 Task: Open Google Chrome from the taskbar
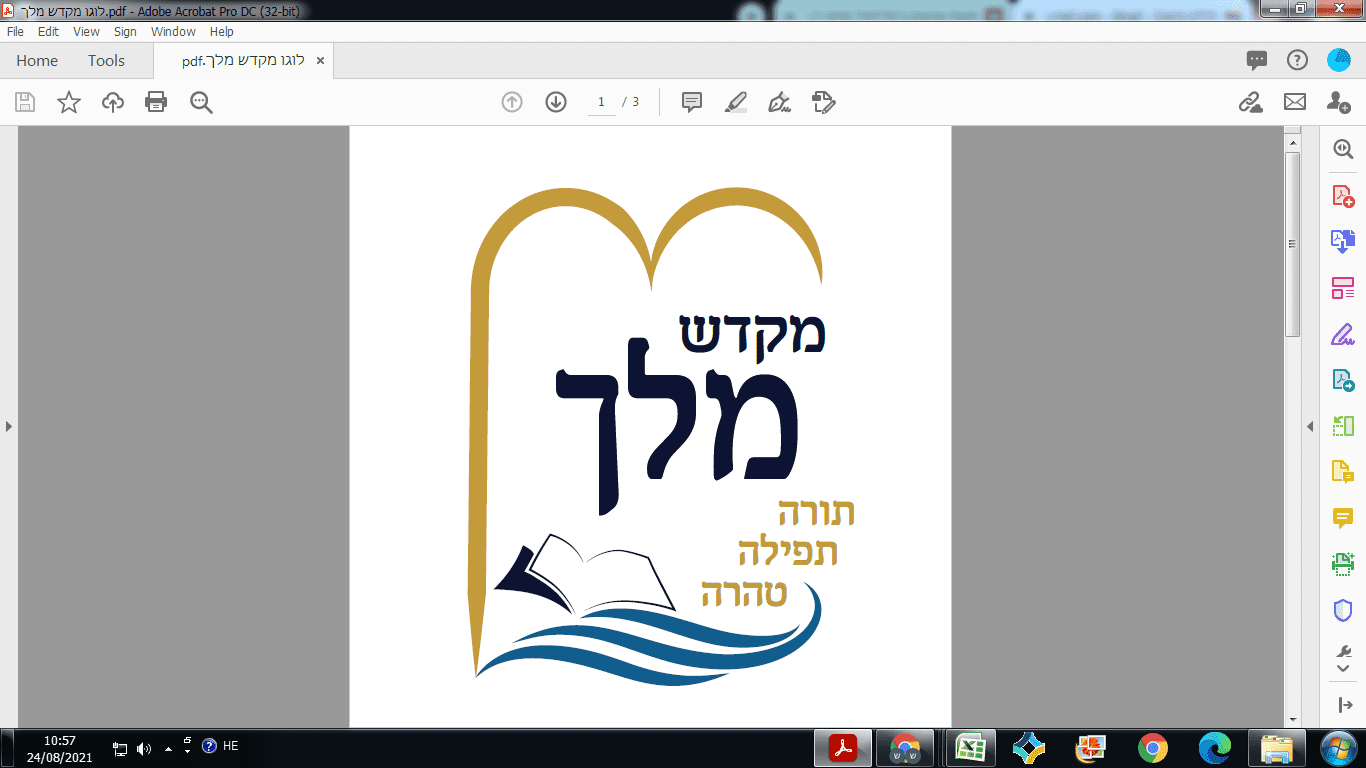click(1152, 748)
